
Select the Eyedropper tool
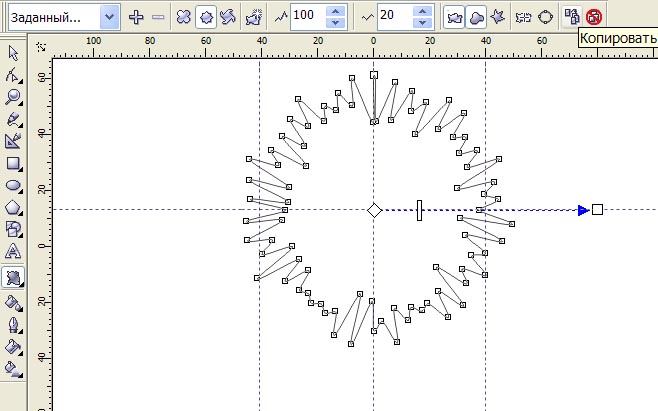tap(13, 303)
